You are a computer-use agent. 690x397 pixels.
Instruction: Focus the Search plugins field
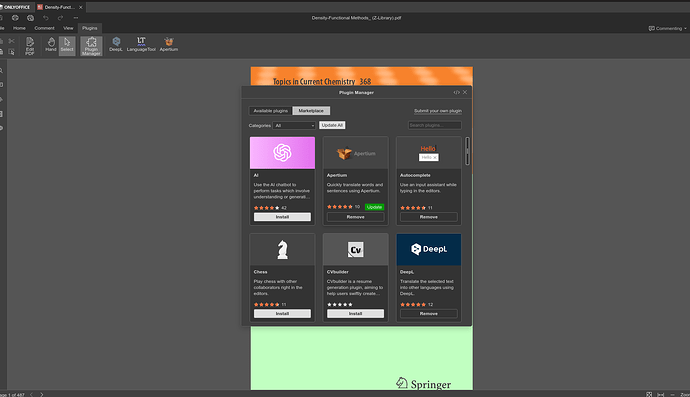click(435, 125)
